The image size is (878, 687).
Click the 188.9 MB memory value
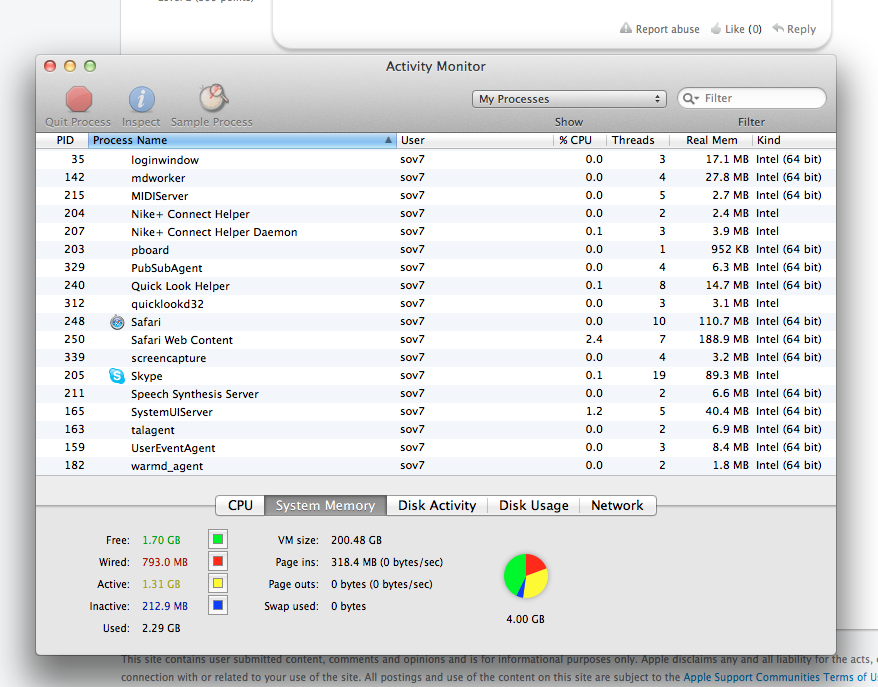(723, 339)
